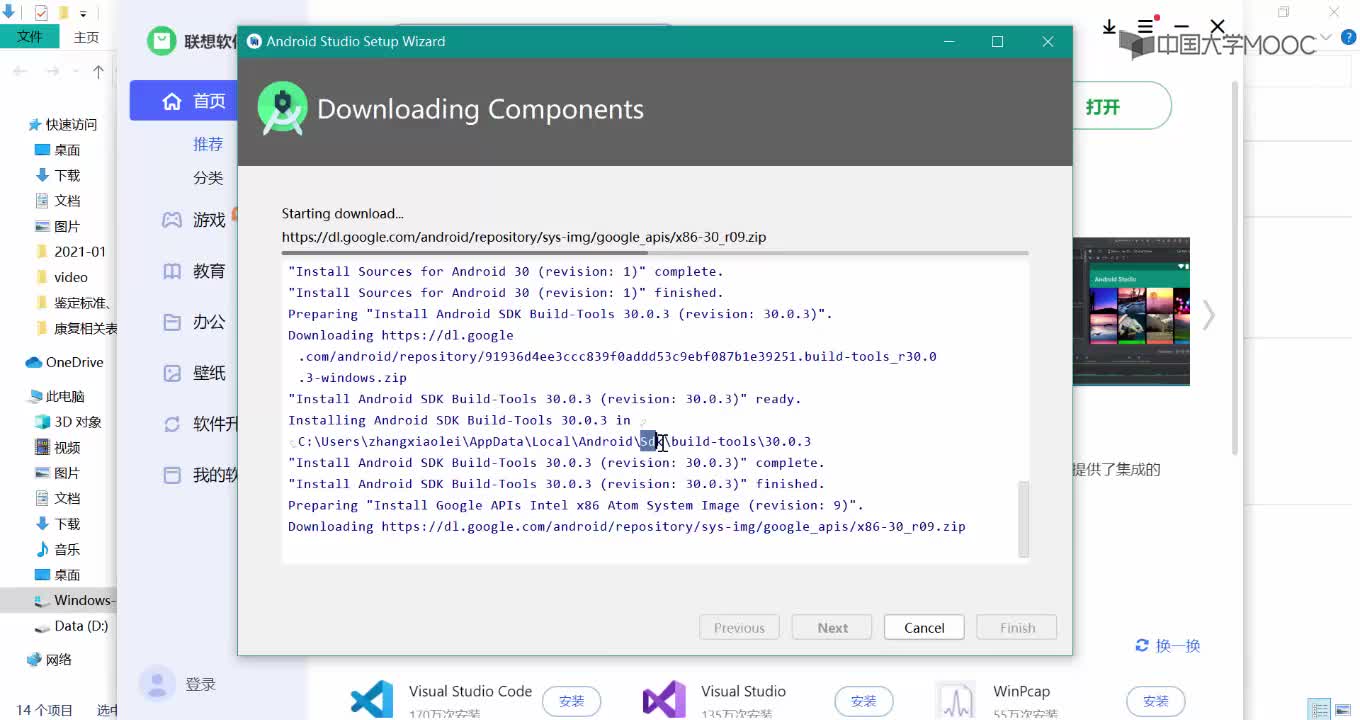Click the Previous button in setup wizard
The image size is (1360, 720).
[x=739, y=628]
